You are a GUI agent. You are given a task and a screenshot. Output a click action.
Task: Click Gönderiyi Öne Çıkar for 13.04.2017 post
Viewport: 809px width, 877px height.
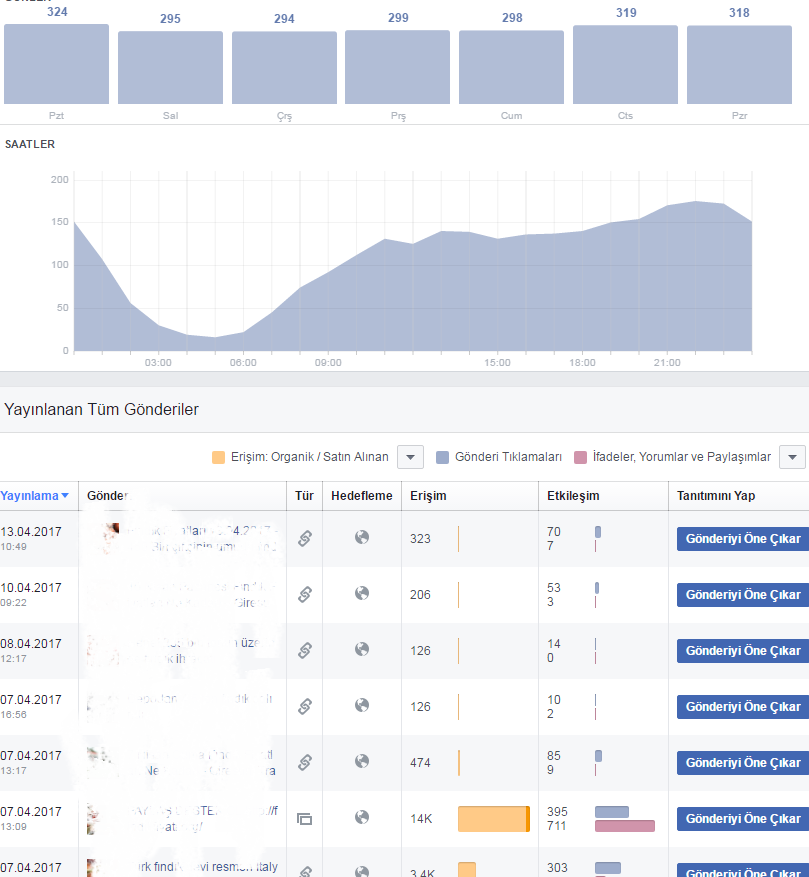(x=743, y=539)
